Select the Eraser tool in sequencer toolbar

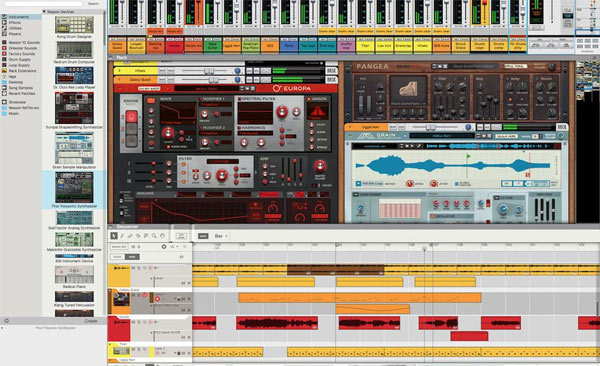130,236
